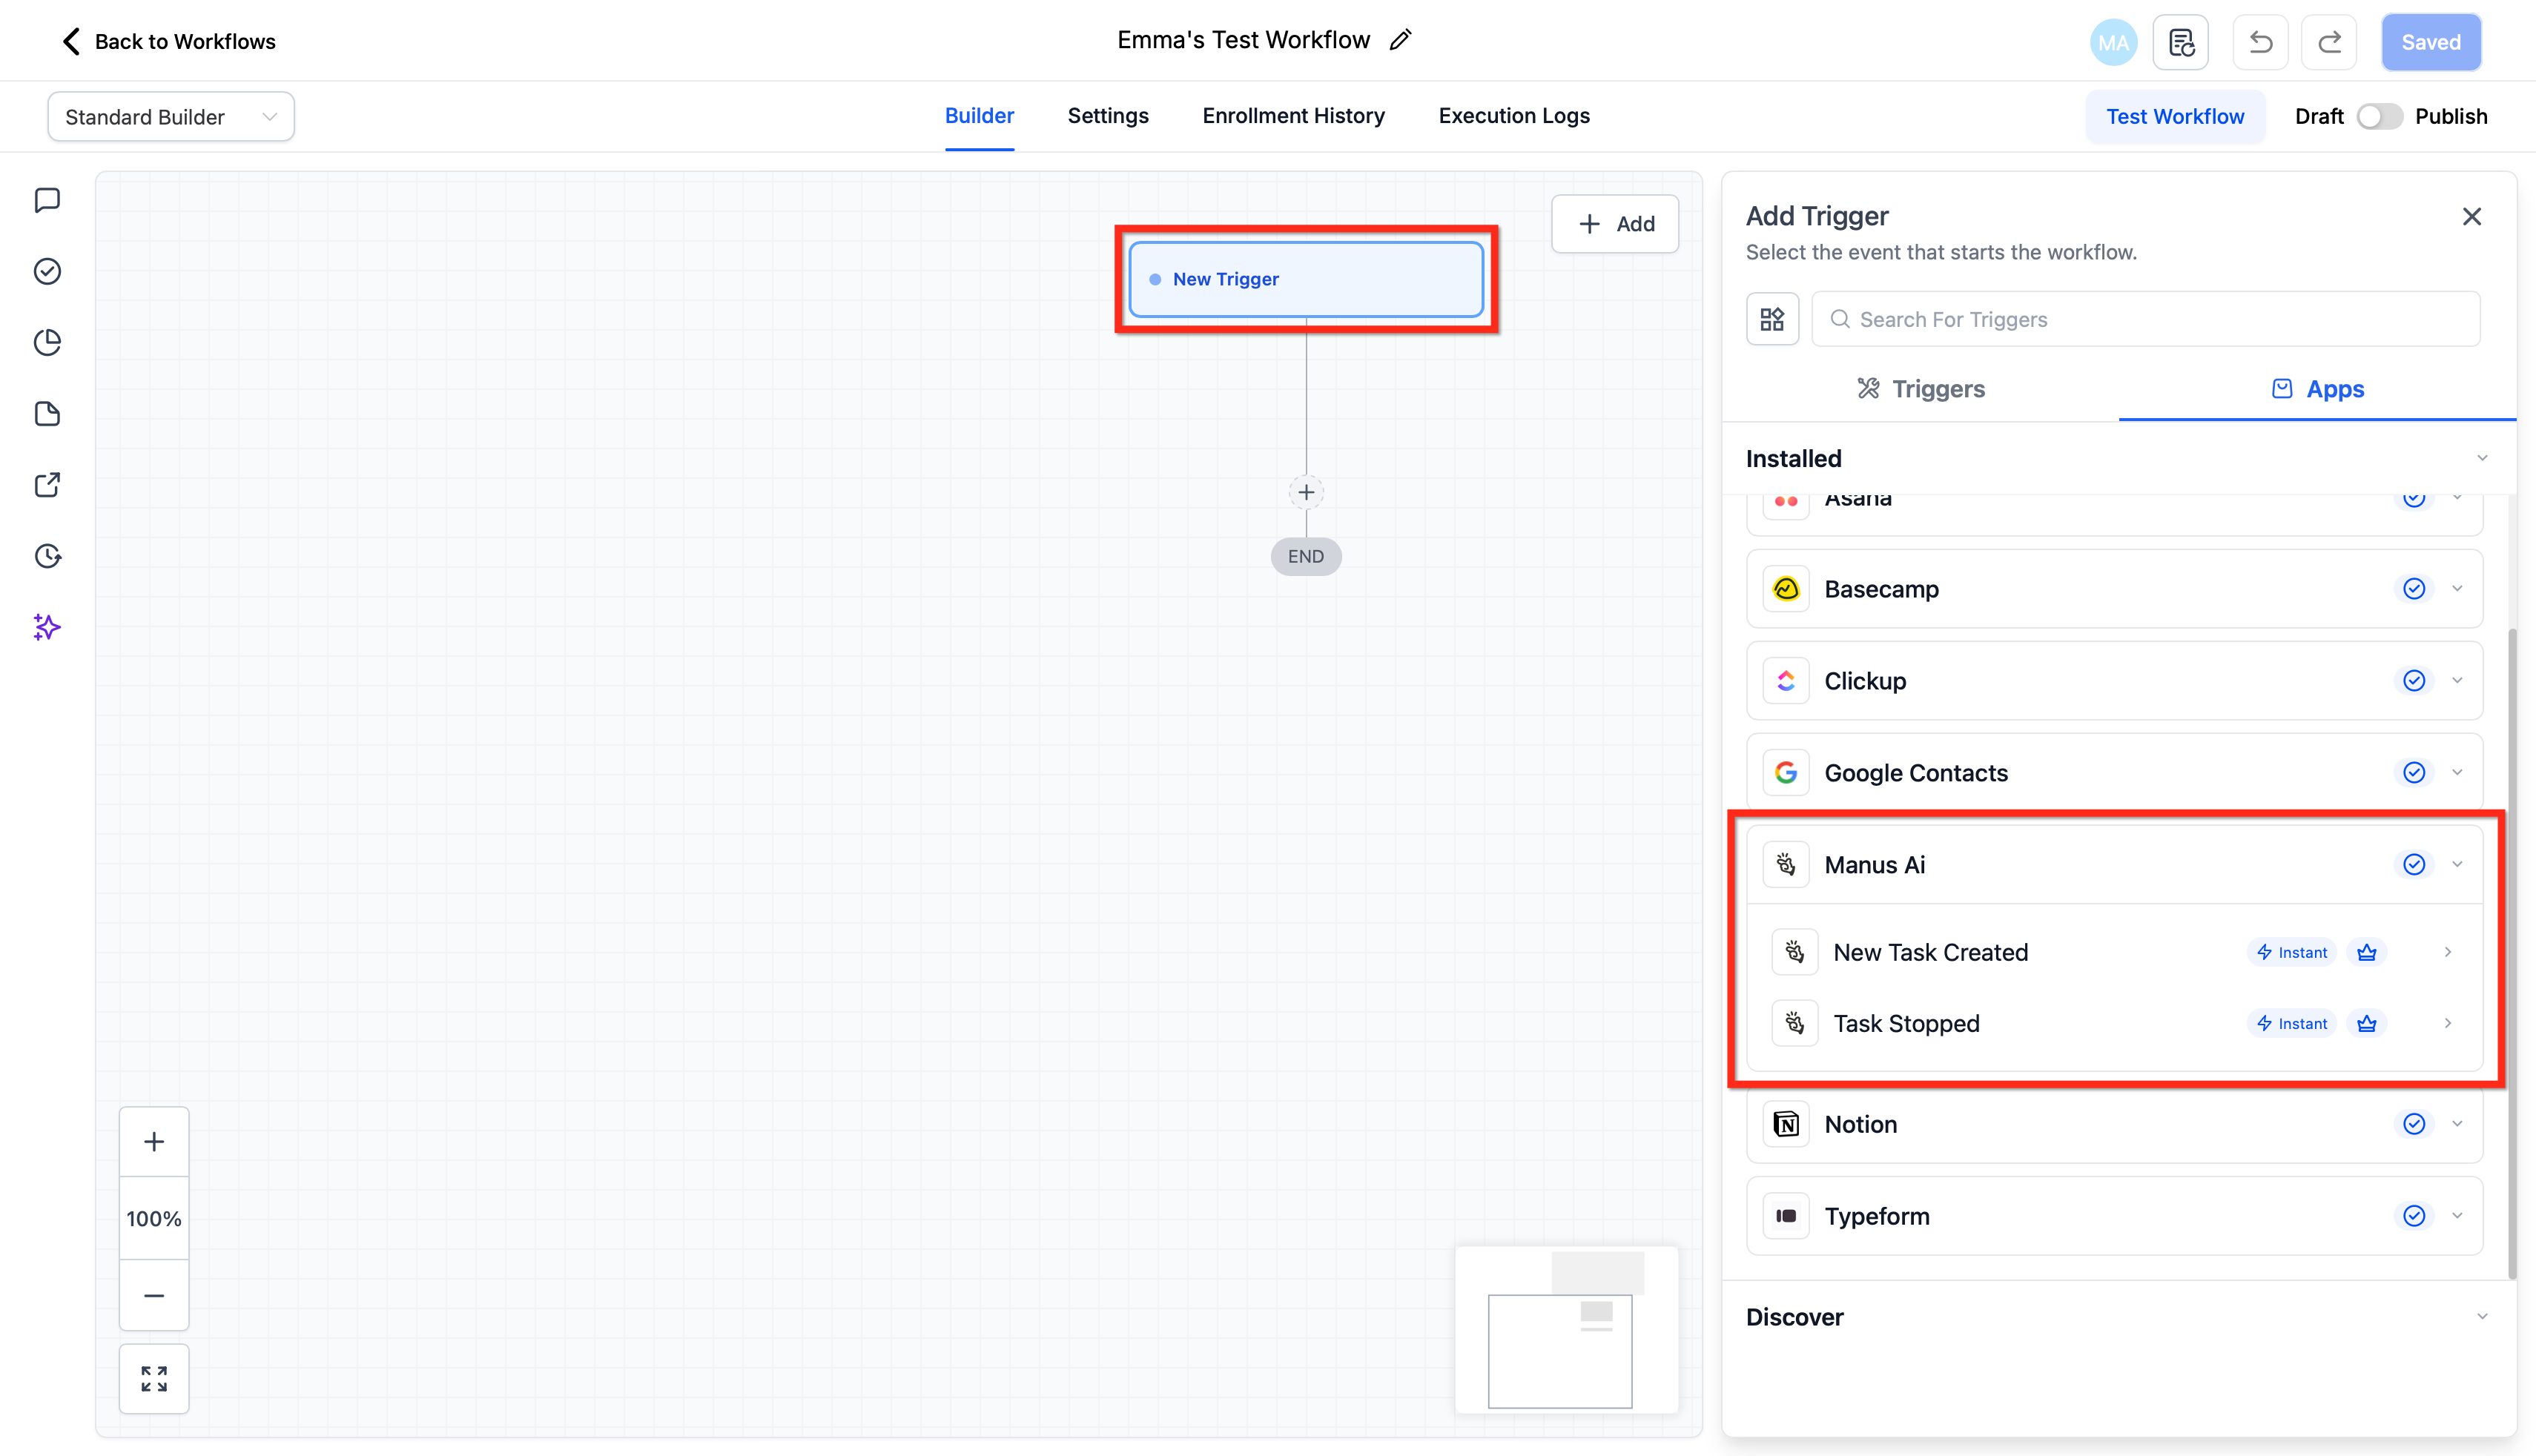This screenshot has width=2536, height=1456.
Task: Switch to the Triggers tab
Action: tap(1921, 389)
